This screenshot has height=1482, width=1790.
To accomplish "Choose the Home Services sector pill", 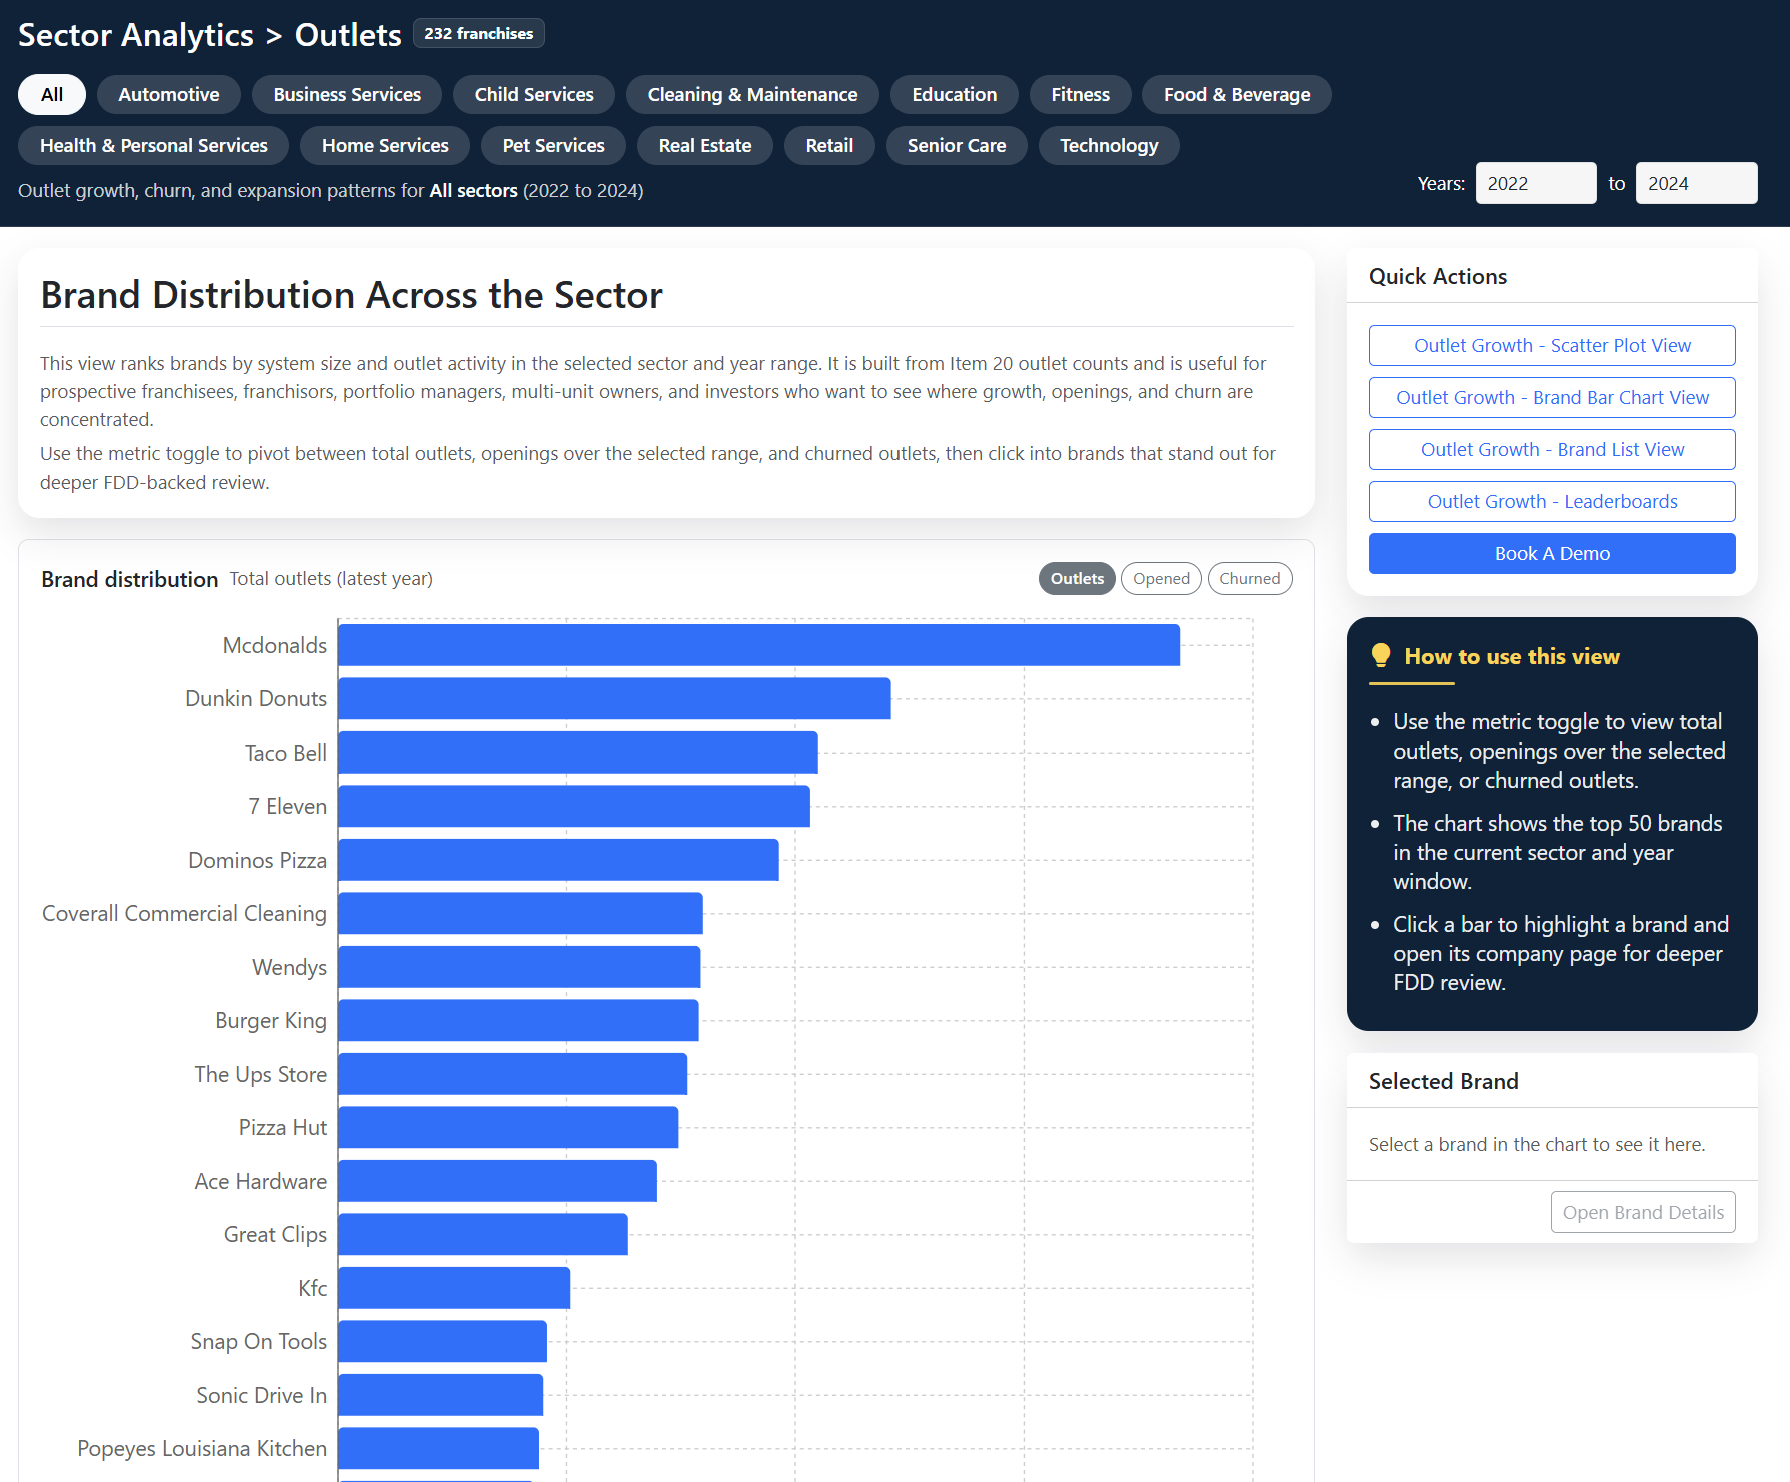I will click(x=385, y=146).
